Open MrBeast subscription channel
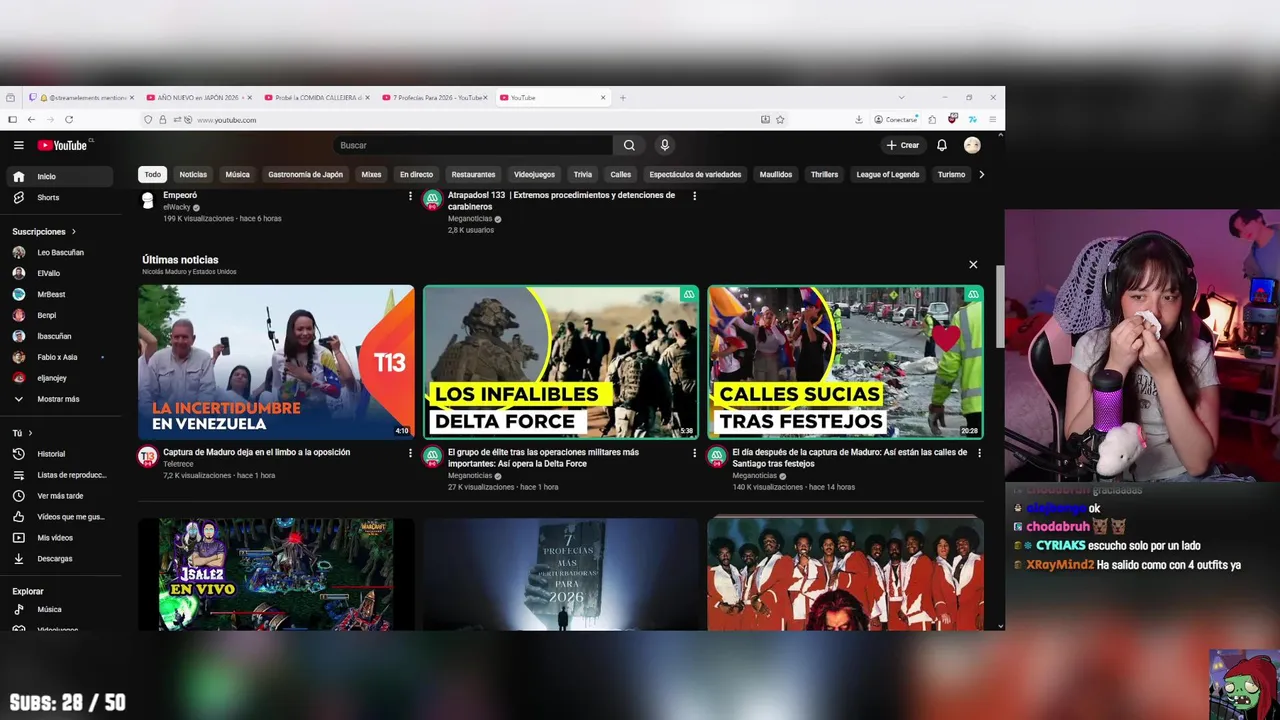Image resolution: width=1280 pixels, height=720 pixels. tap(60, 294)
